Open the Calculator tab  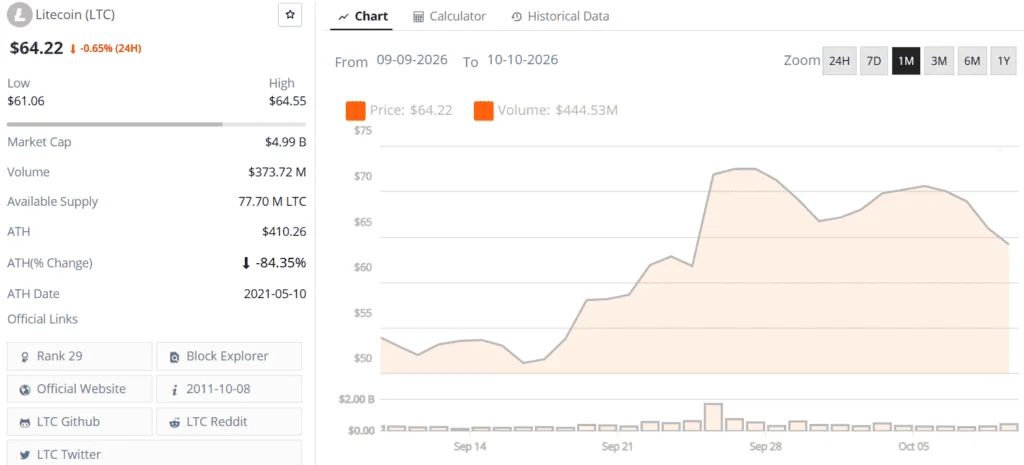point(449,17)
